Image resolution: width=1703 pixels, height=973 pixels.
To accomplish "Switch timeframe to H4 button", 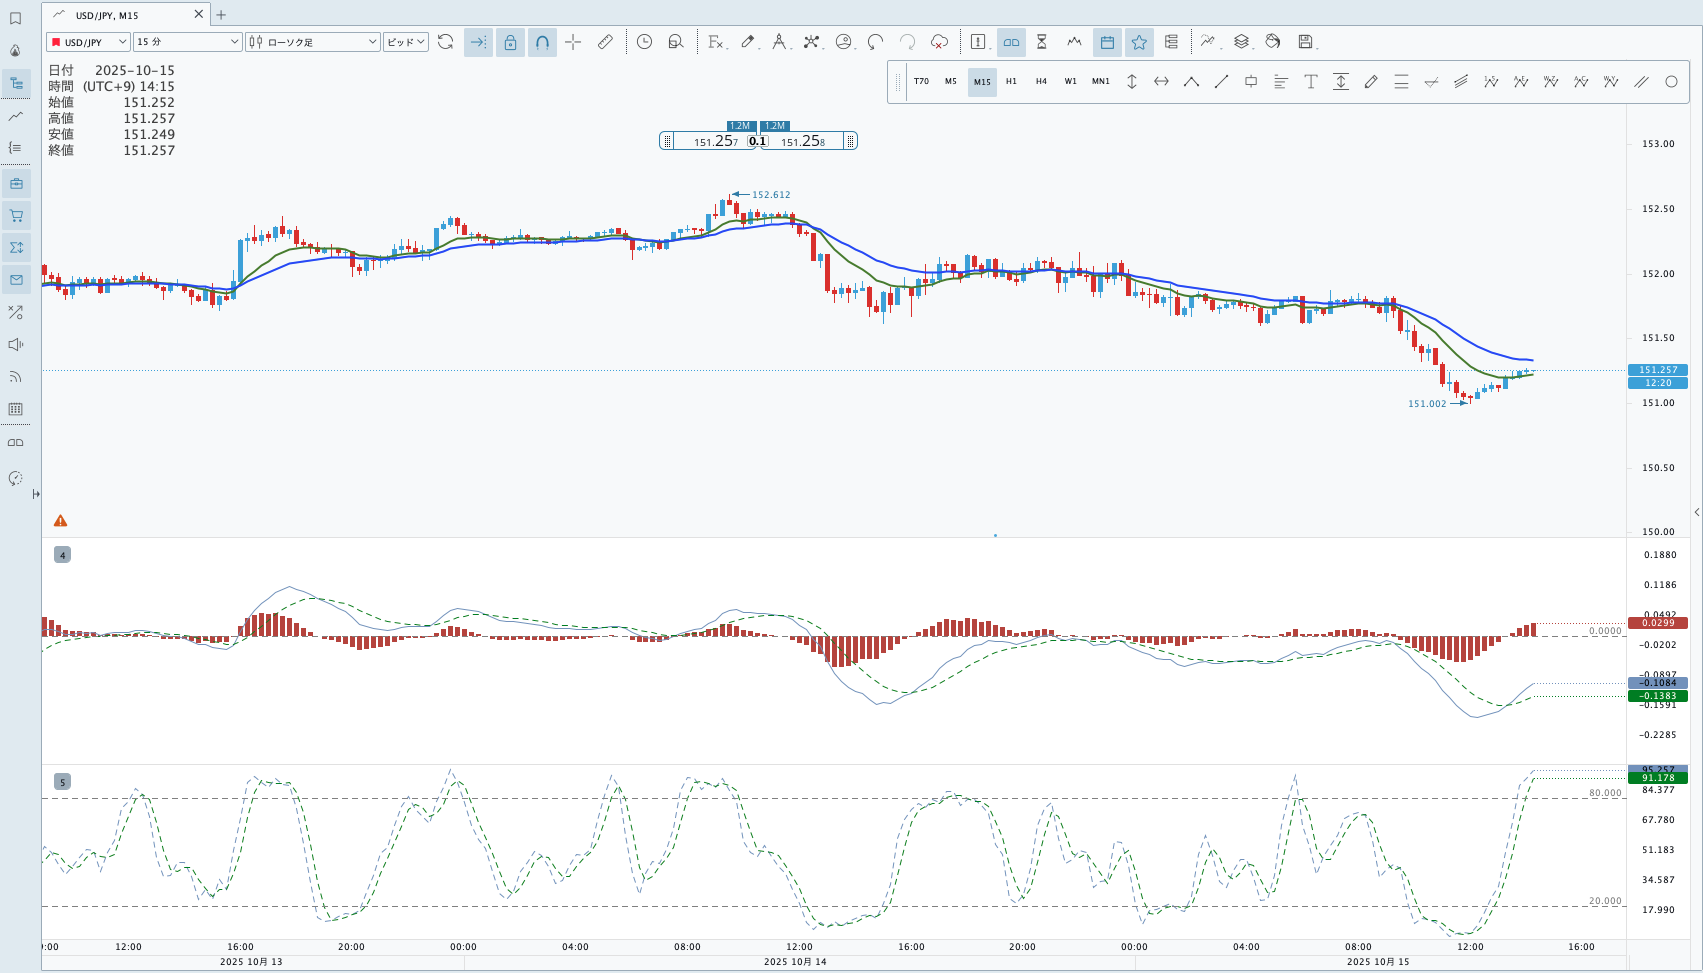I will (x=1041, y=82).
